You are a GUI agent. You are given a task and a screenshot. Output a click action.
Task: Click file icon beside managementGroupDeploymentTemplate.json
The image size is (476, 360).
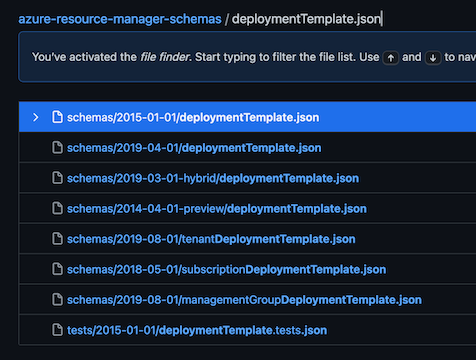pos(57,299)
